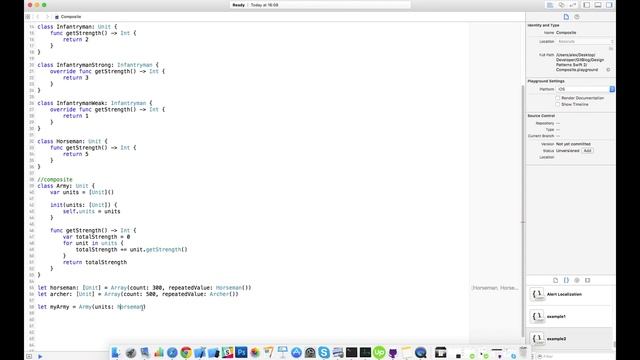Click the Composite breadcrumb in jump bar
Image resolution: width=640 pixels, height=360 pixels.
pyautogui.click(x=68, y=17)
